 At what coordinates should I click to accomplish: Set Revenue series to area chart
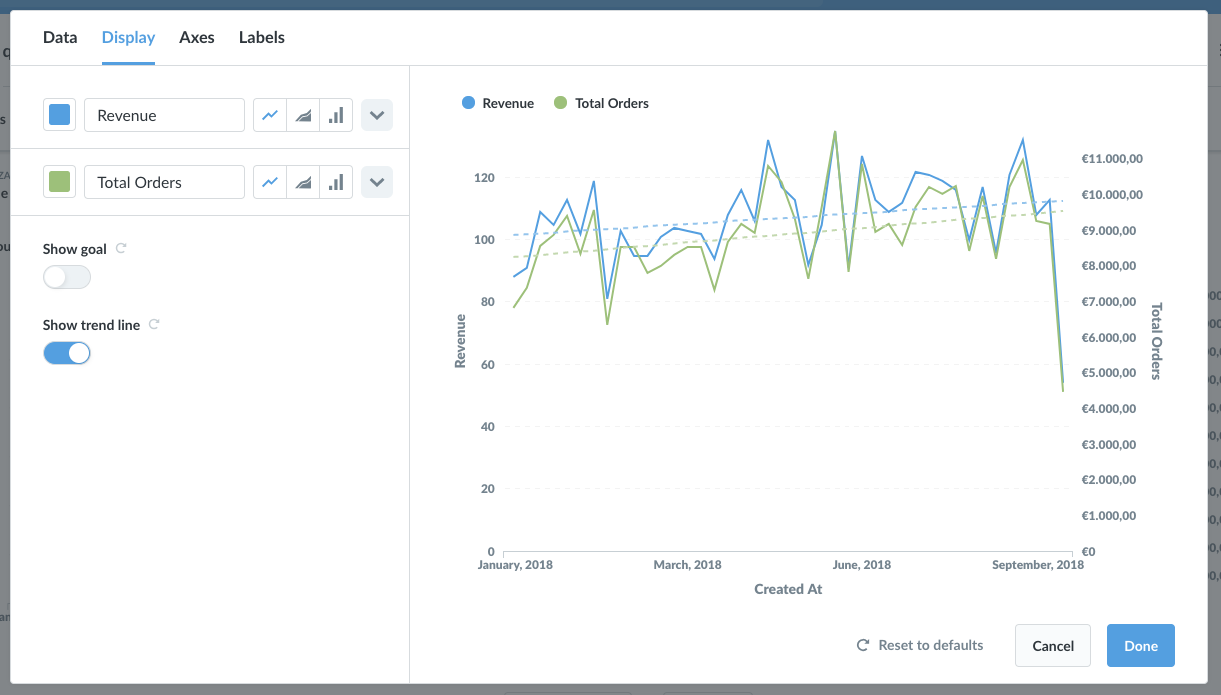[303, 115]
